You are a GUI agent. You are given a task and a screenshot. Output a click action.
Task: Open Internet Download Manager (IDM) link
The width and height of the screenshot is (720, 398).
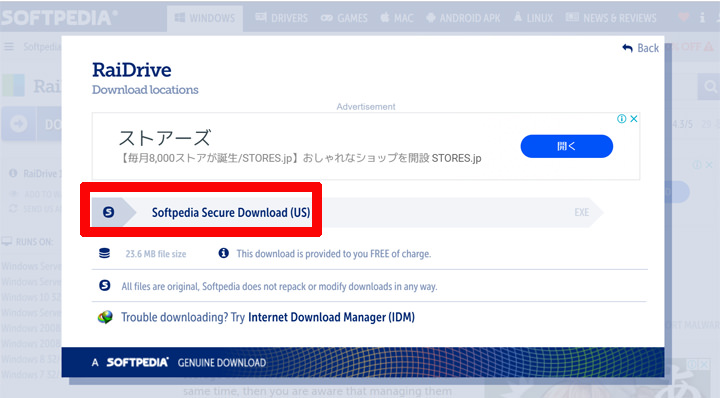point(331,317)
